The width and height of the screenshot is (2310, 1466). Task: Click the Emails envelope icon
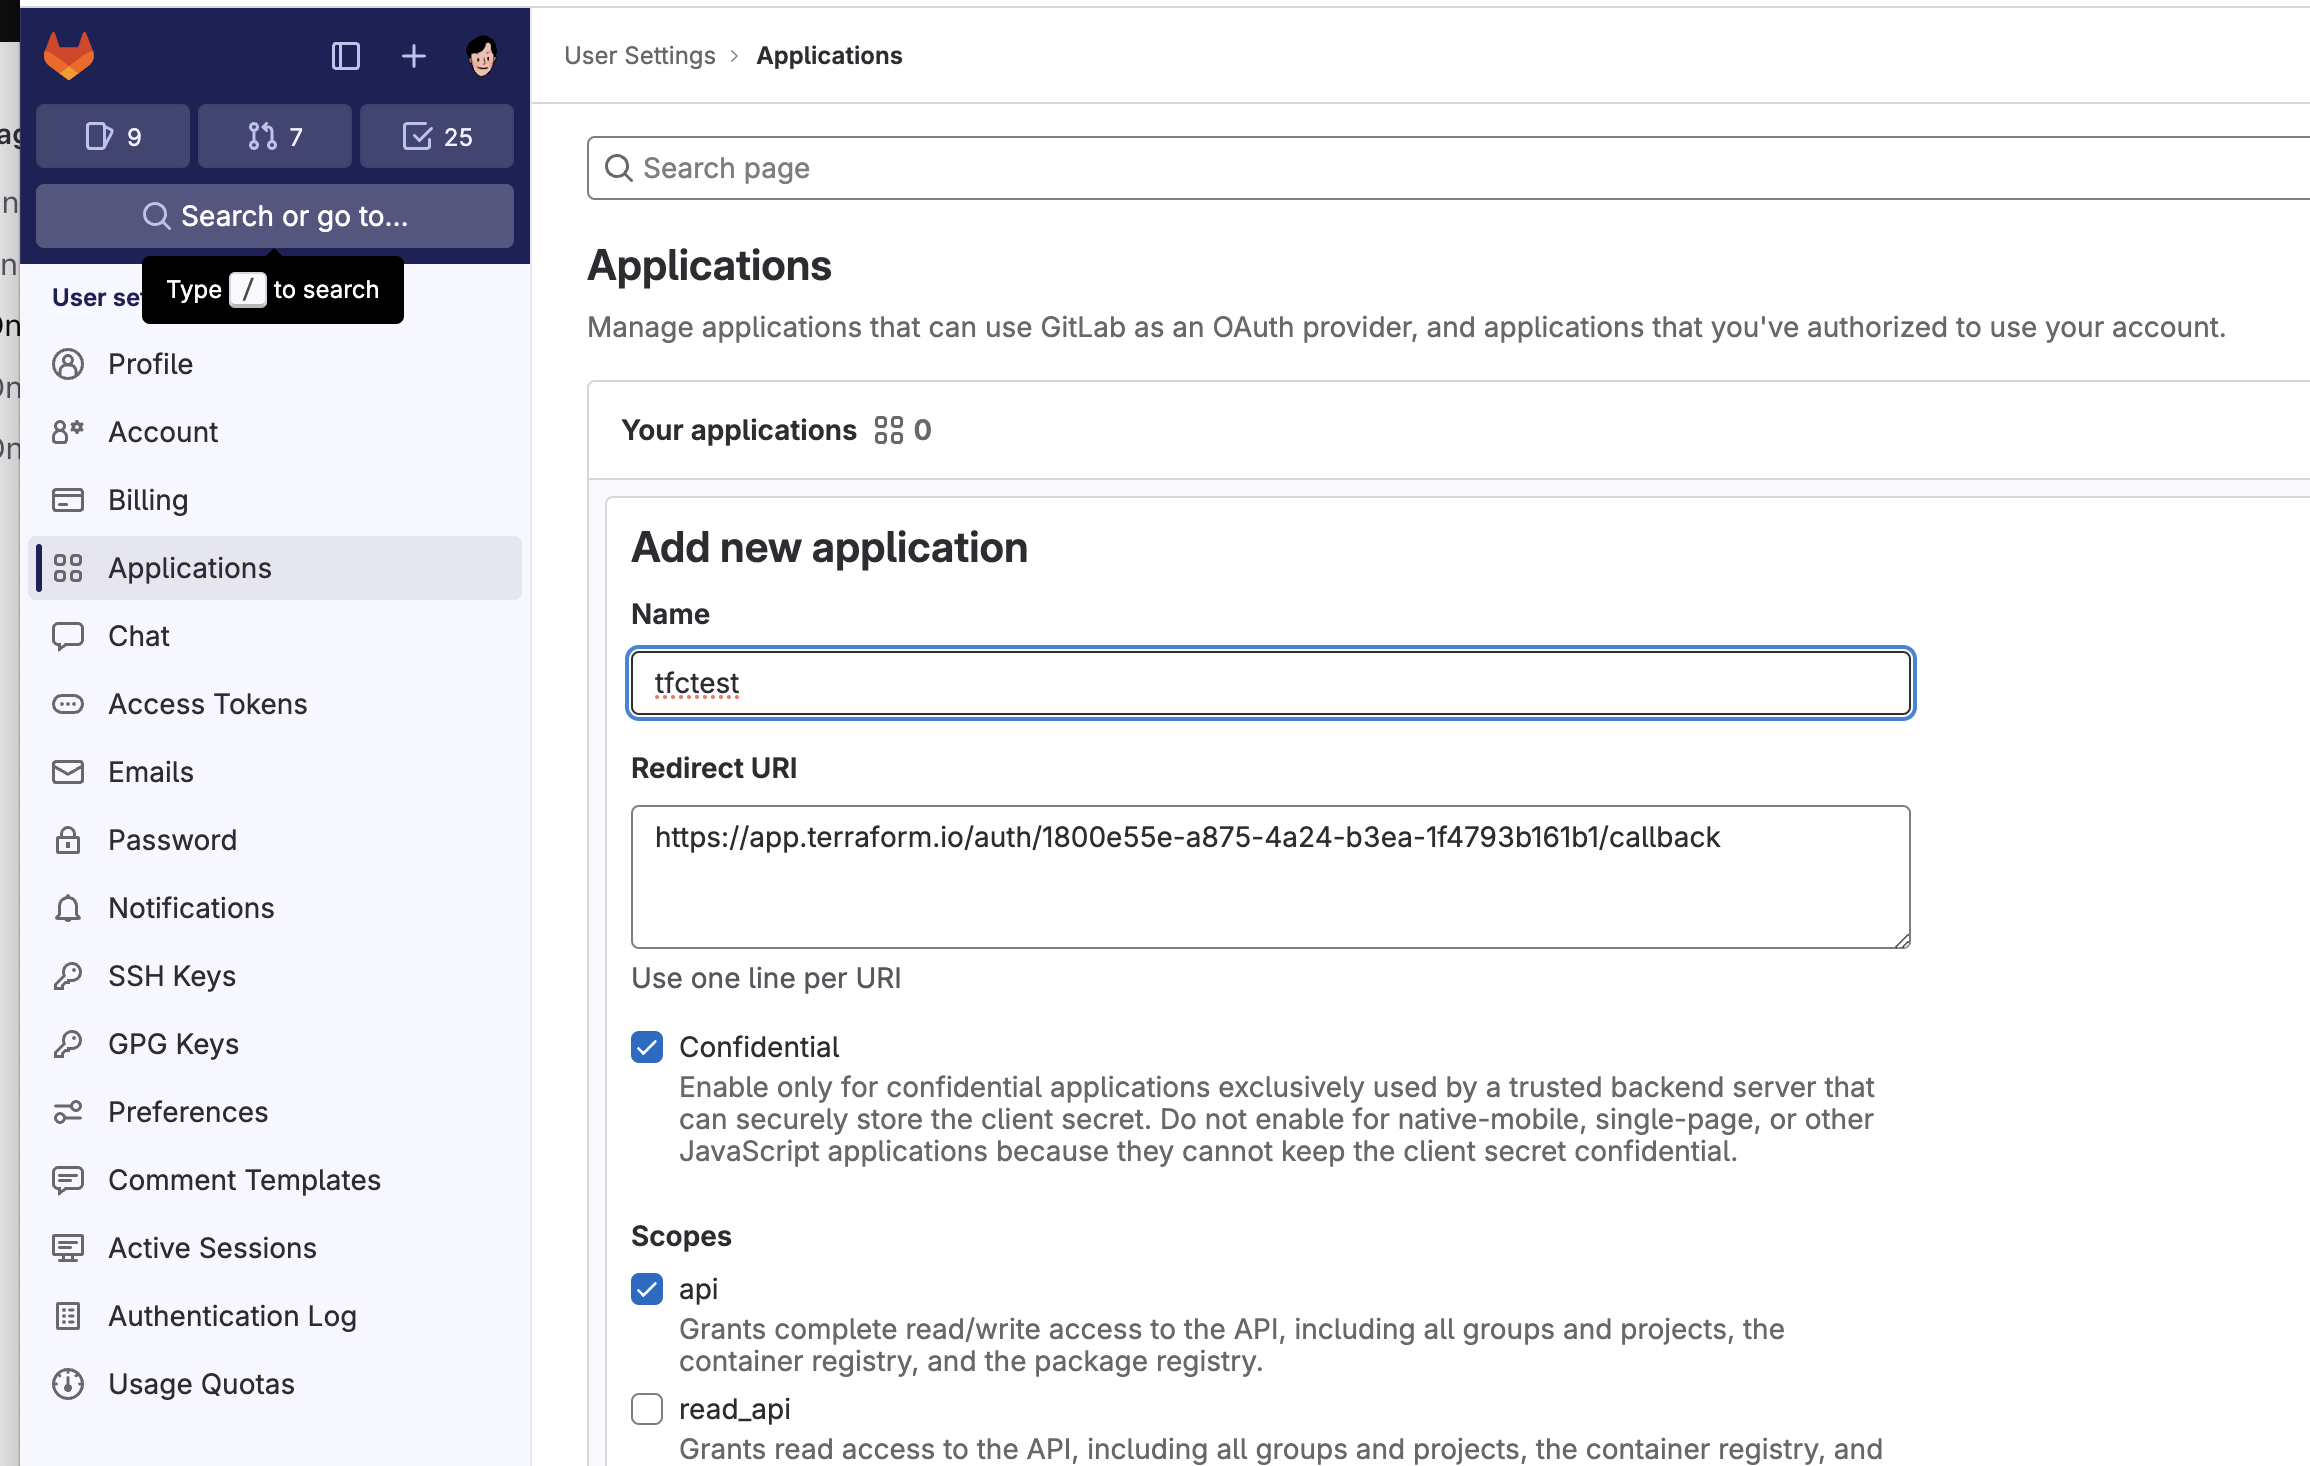(68, 772)
